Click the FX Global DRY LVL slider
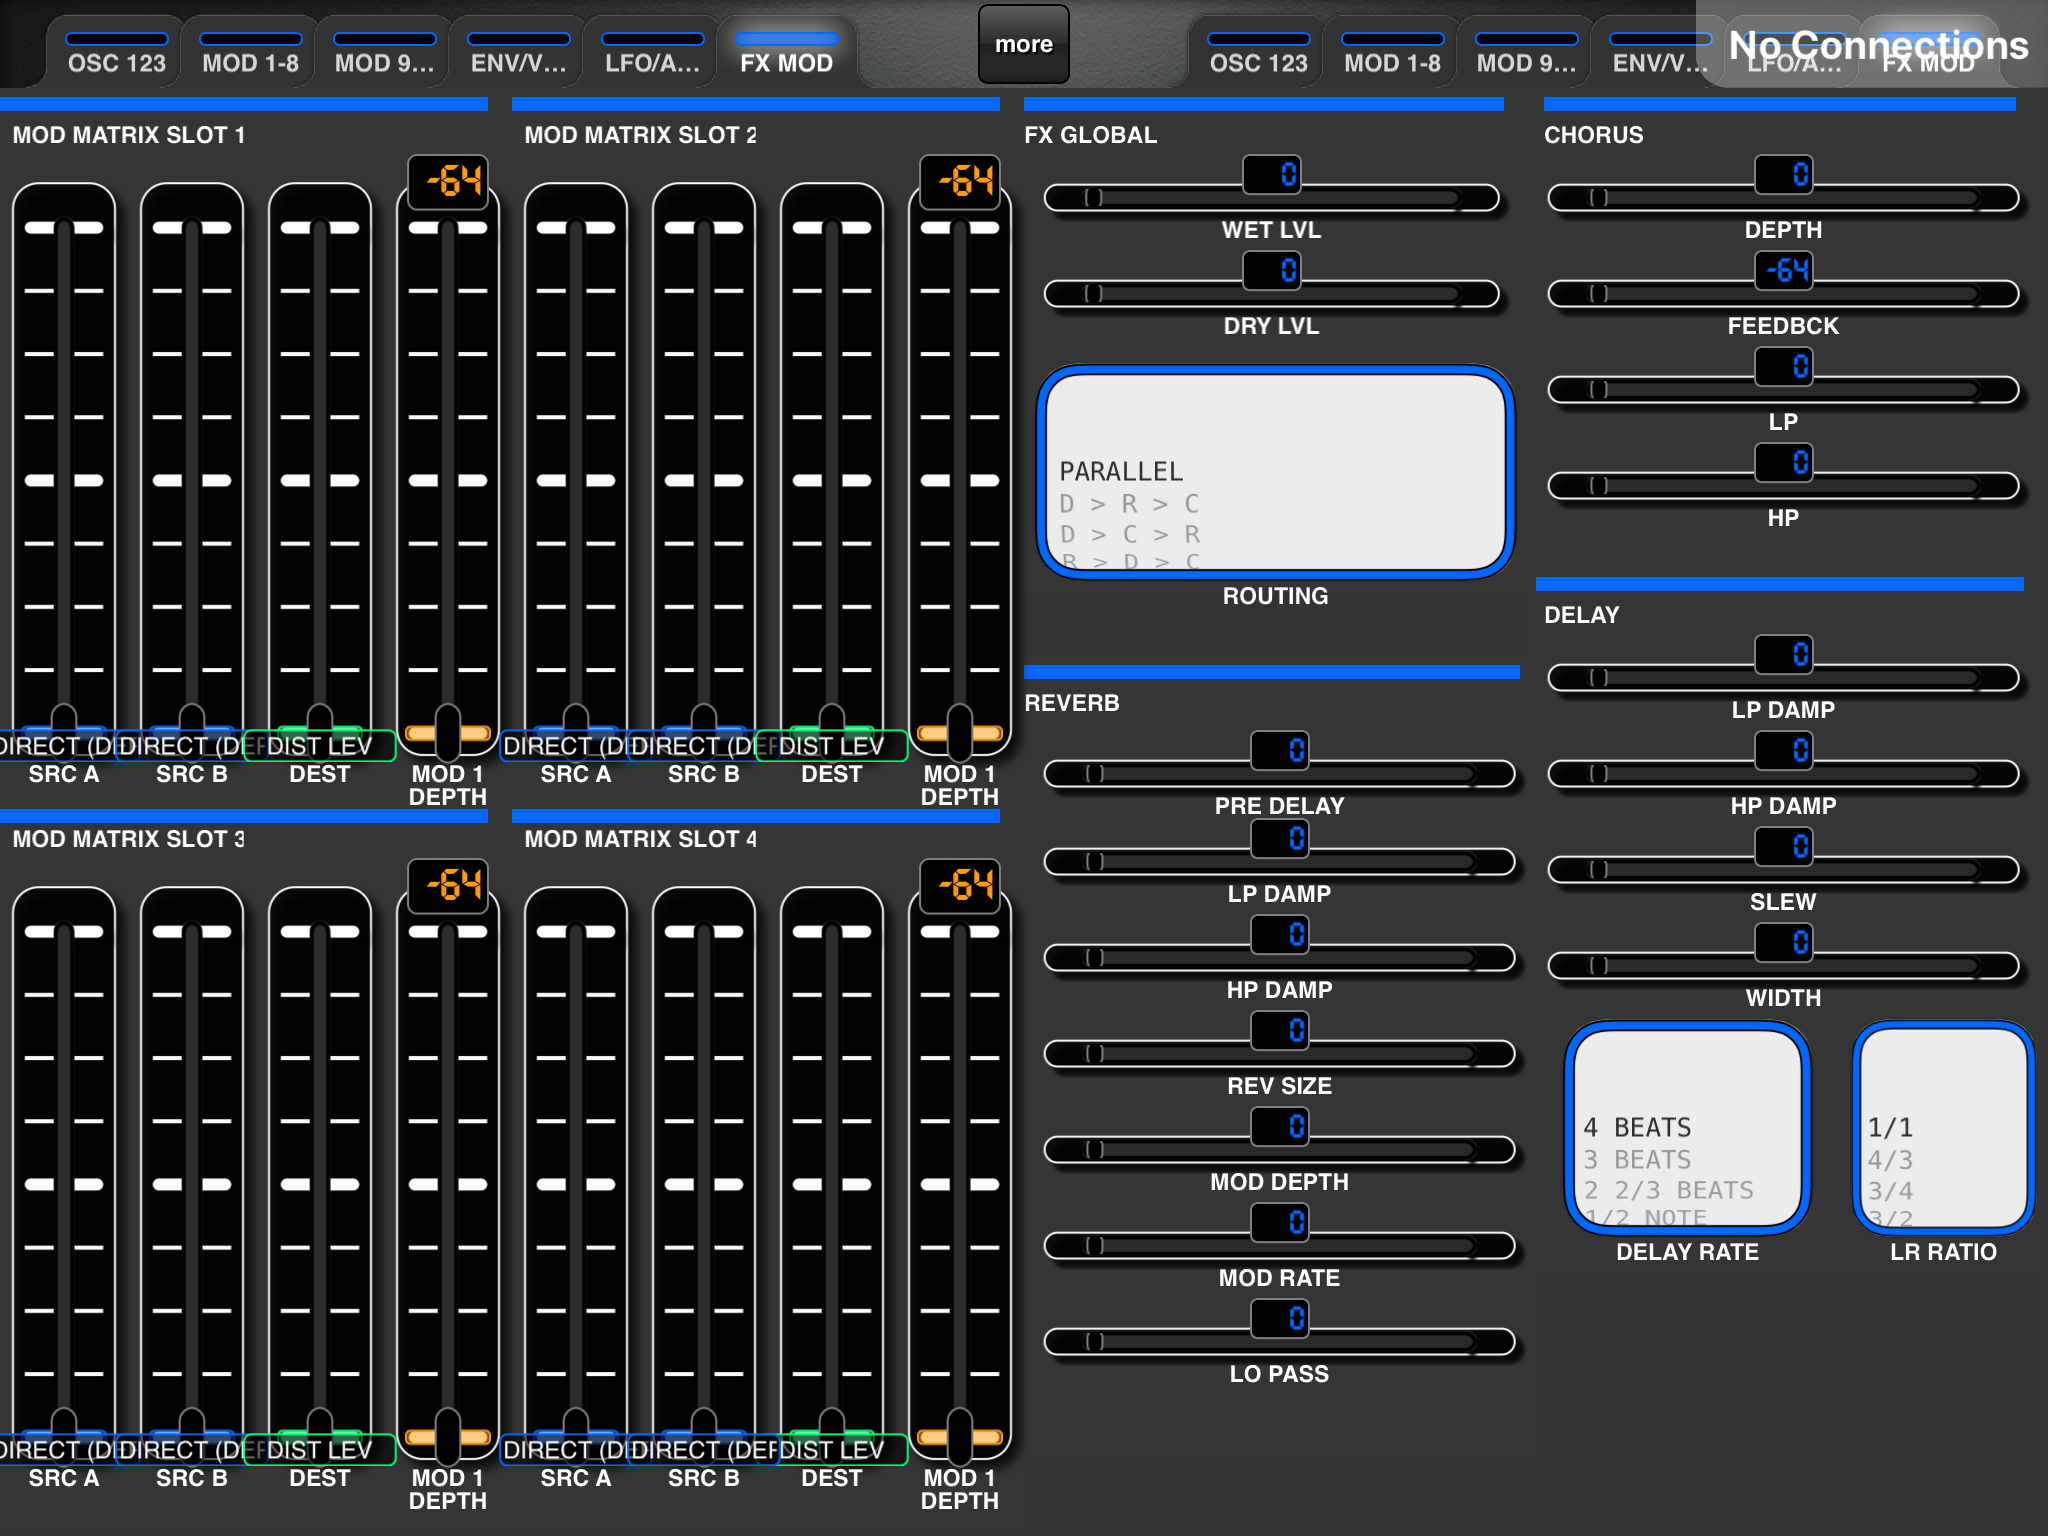 point(1272,293)
